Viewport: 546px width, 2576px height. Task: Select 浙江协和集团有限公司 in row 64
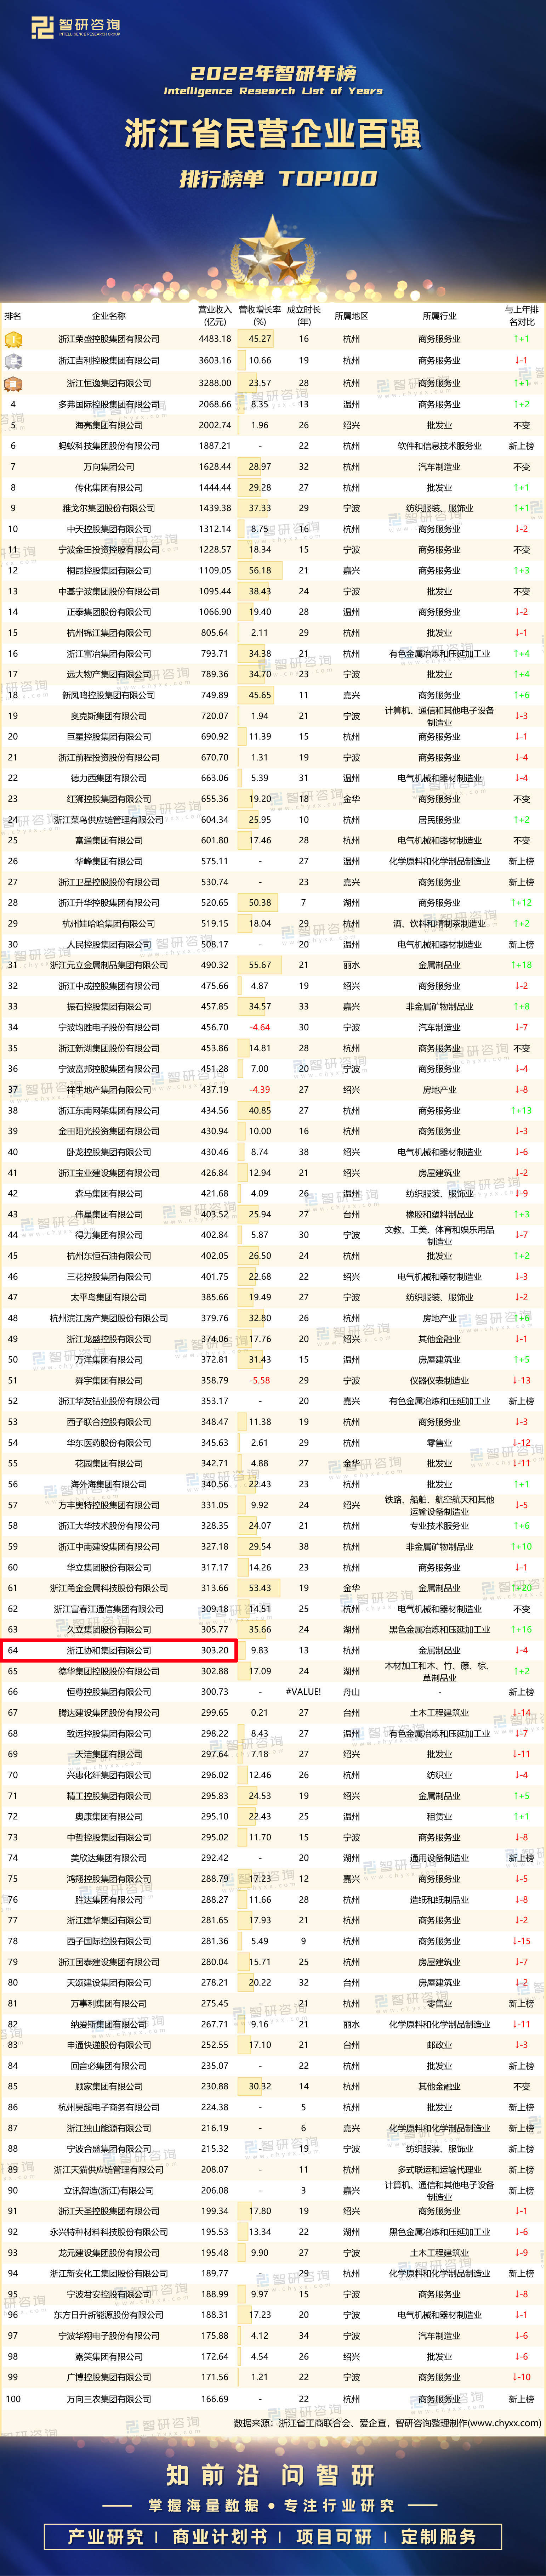tap(109, 1650)
